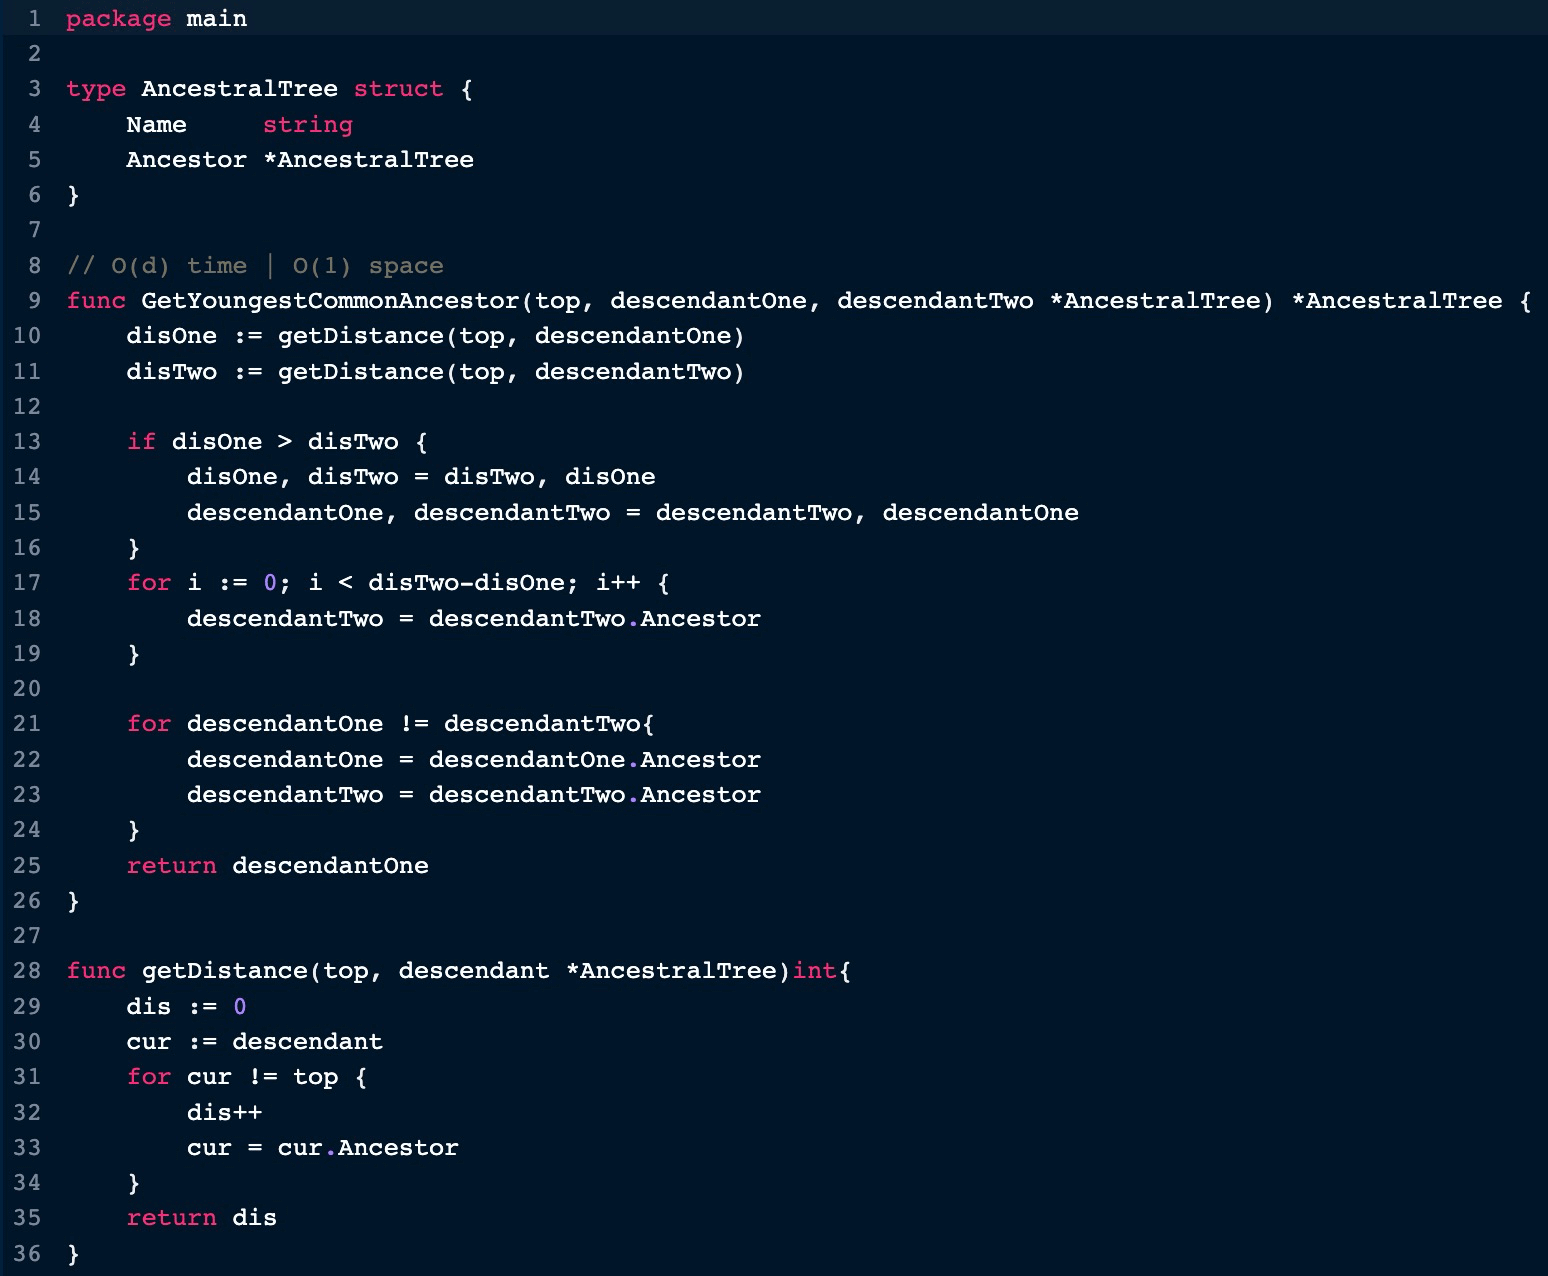
Task: Click the "if" keyword on line 13
Action: pyautogui.click(x=141, y=442)
